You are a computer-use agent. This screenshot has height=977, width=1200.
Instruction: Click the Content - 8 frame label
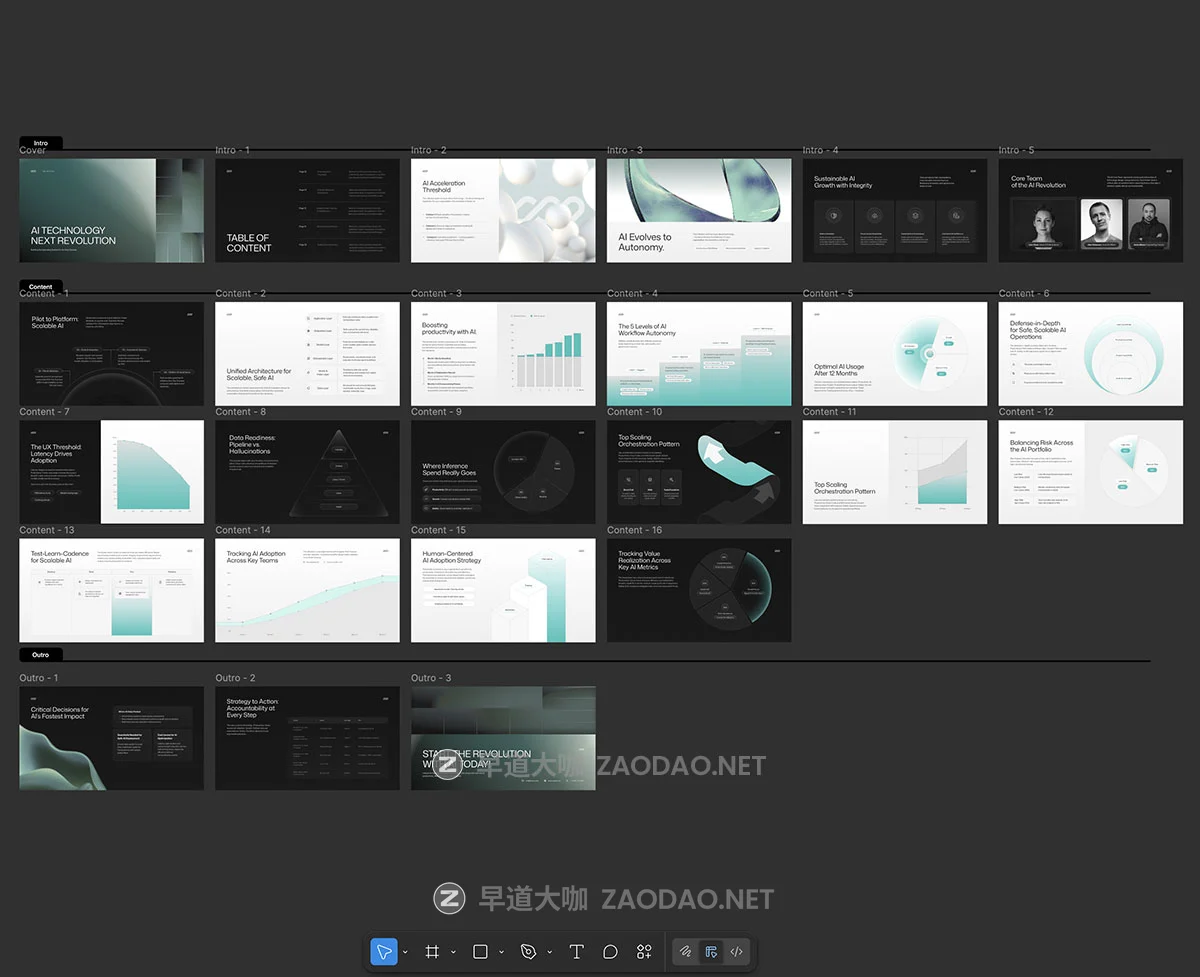(x=241, y=412)
